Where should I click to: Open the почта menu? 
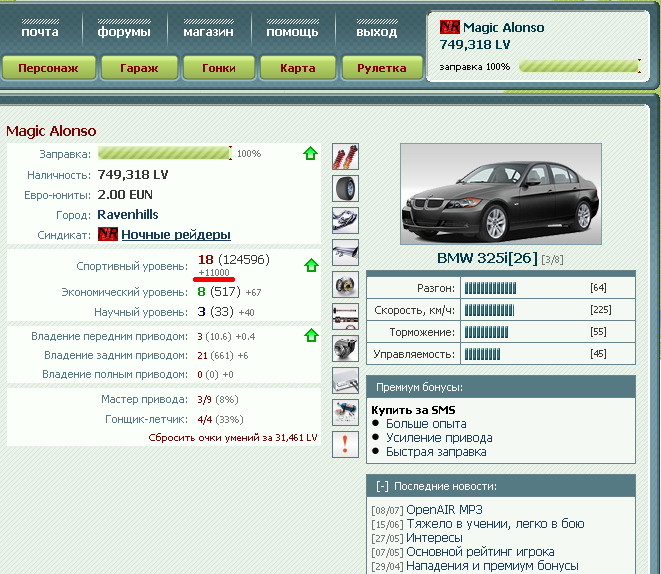[40, 32]
